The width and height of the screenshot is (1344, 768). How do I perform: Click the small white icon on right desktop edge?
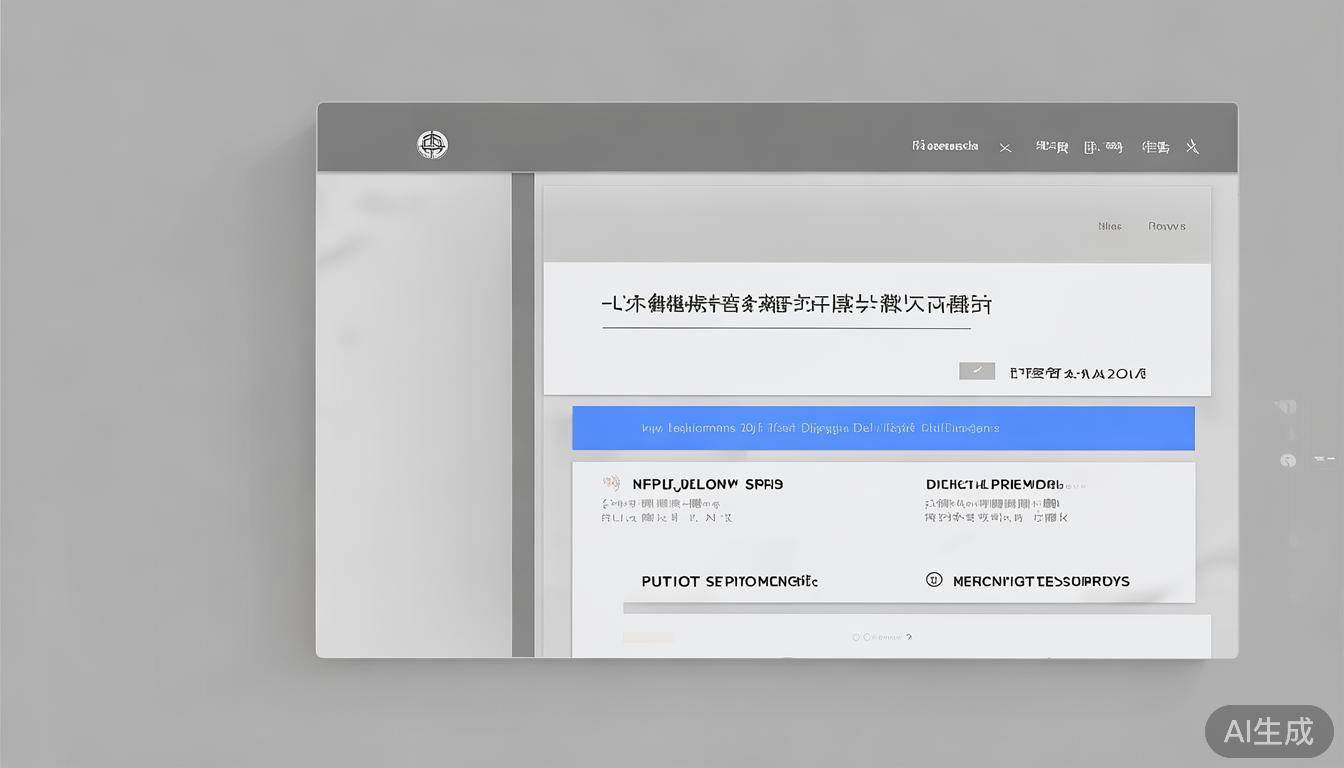1286,407
